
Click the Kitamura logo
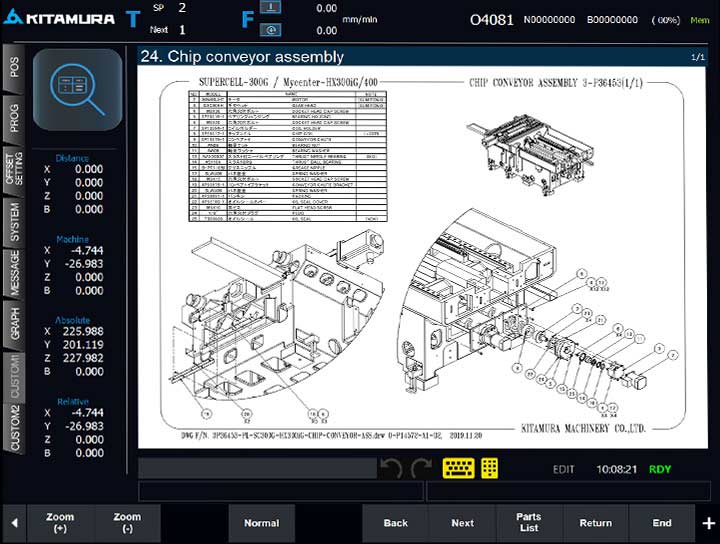59,18
